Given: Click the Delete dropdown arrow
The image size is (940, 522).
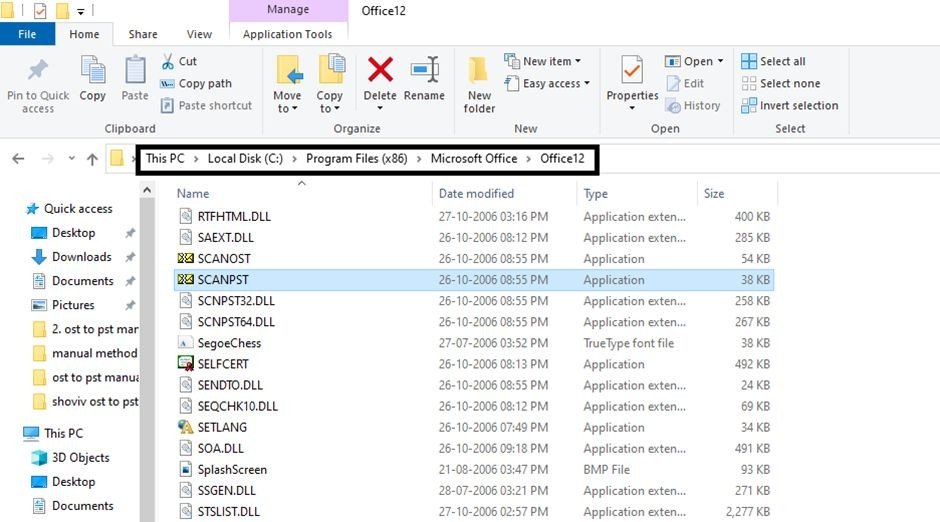Looking at the screenshot, I should [x=380, y=108].
